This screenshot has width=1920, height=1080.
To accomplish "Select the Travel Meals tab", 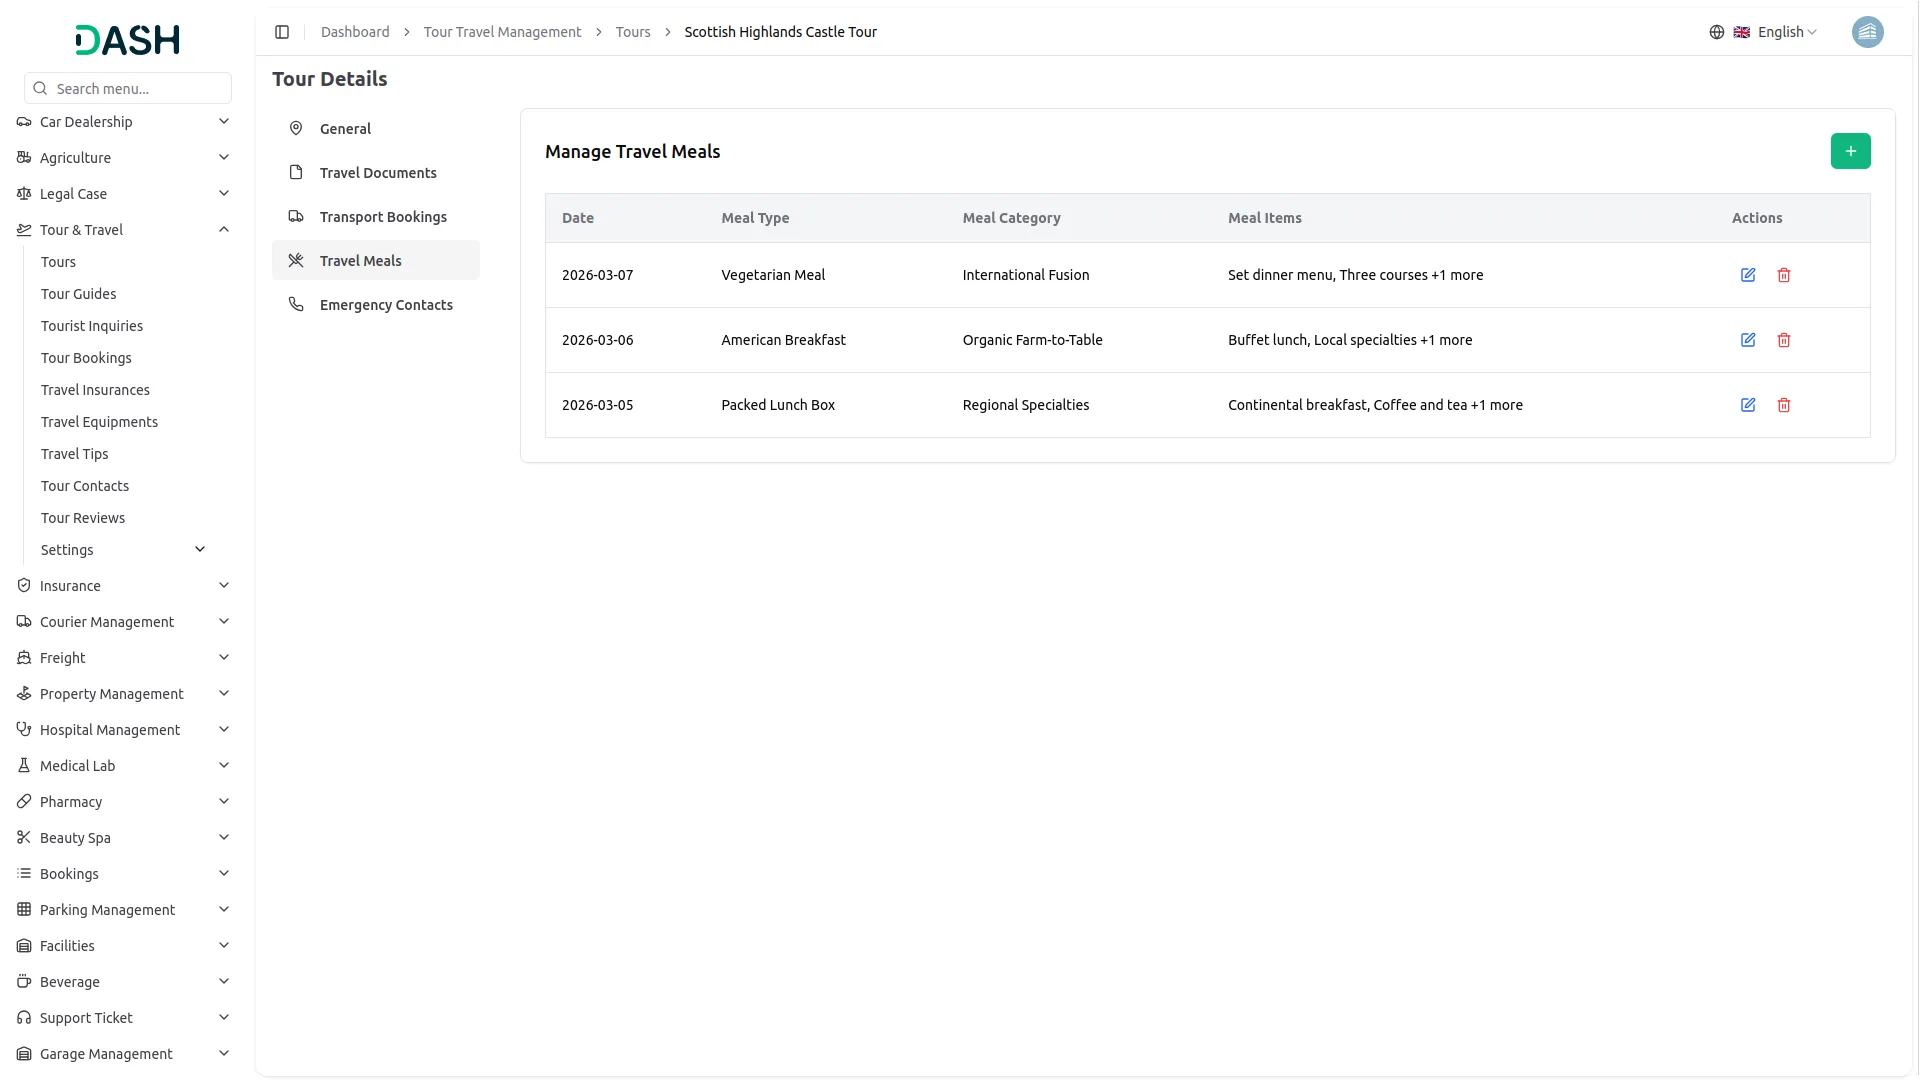I will pos(376,261).
